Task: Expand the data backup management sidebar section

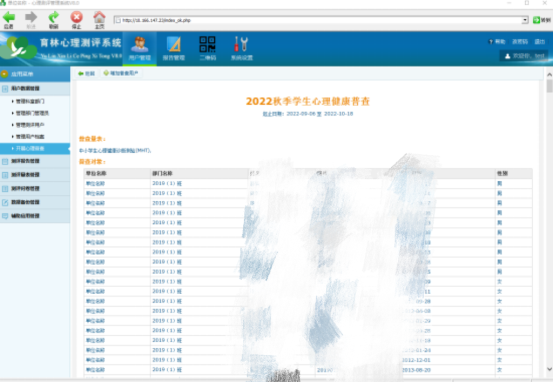Action: click(35, 202)
